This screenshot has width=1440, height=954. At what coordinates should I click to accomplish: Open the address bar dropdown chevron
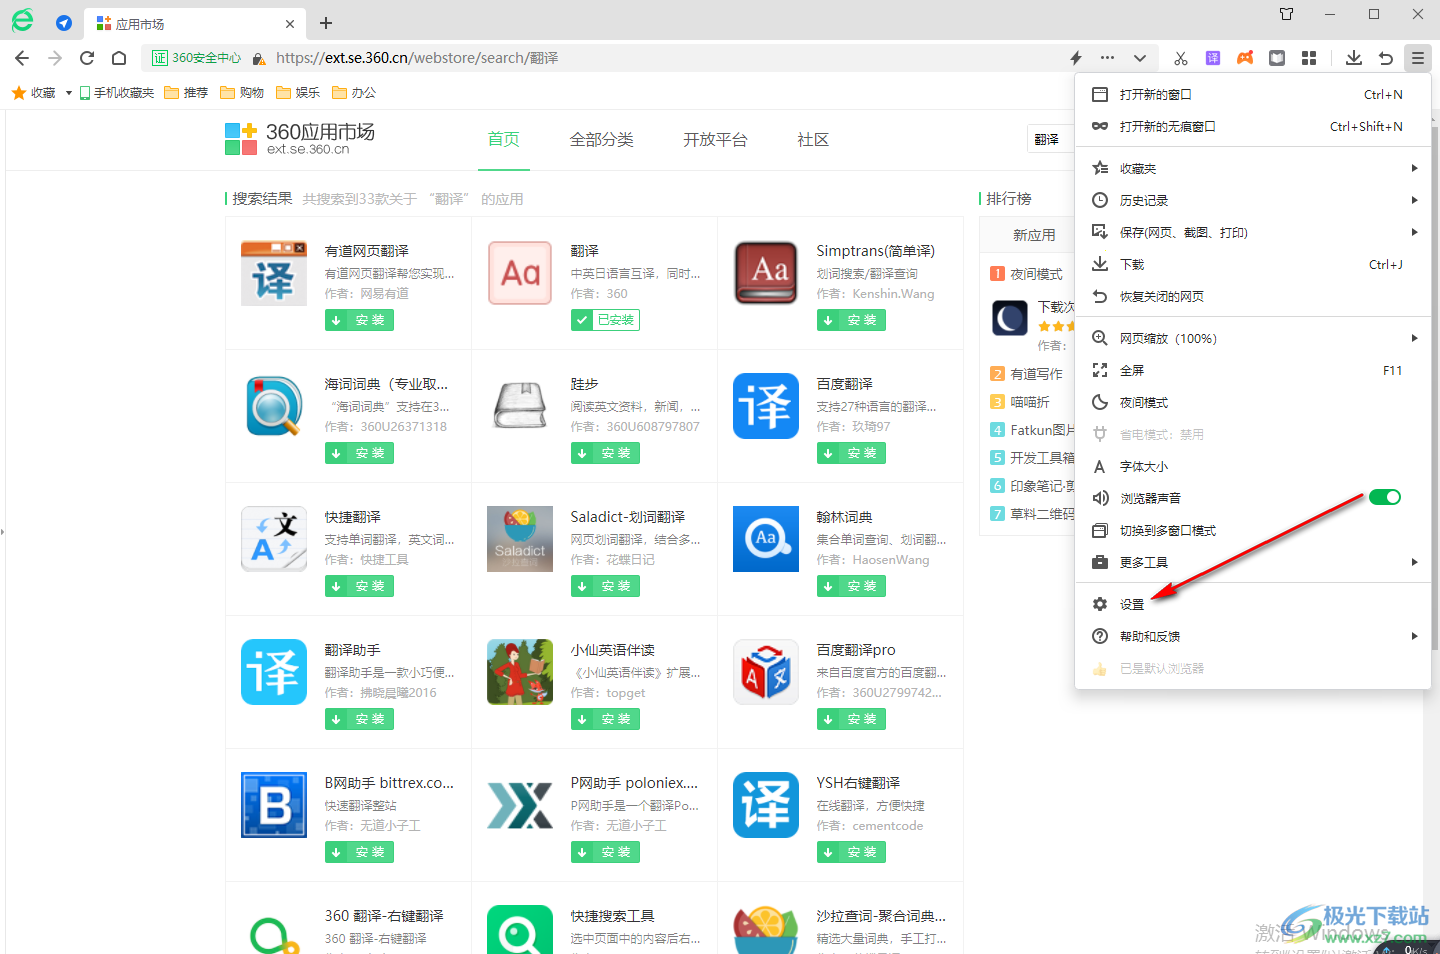(1139, 58)
